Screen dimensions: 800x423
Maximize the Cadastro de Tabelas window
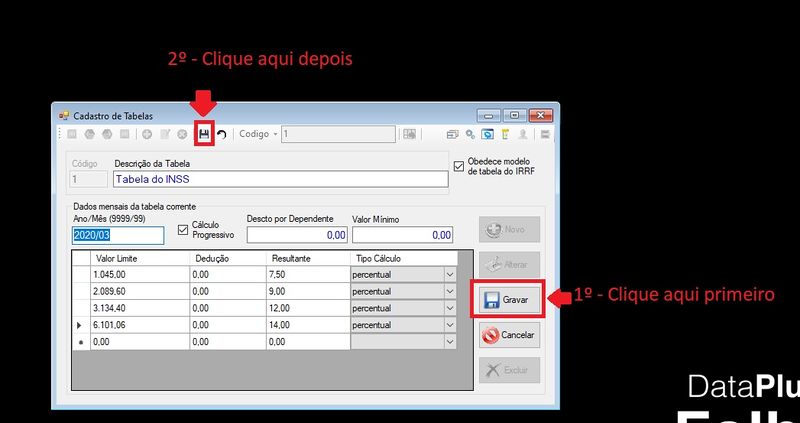514,116
